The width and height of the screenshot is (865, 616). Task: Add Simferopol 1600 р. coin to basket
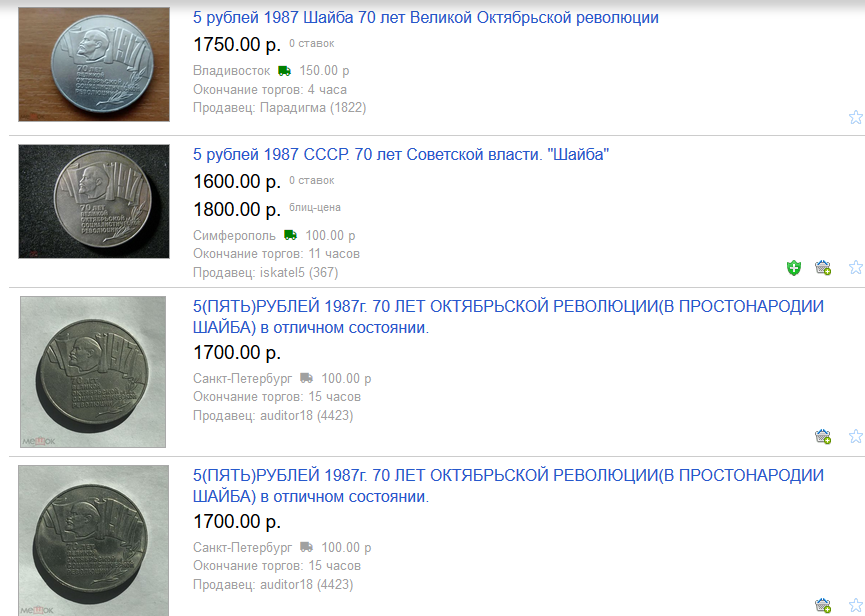point(823,268)
